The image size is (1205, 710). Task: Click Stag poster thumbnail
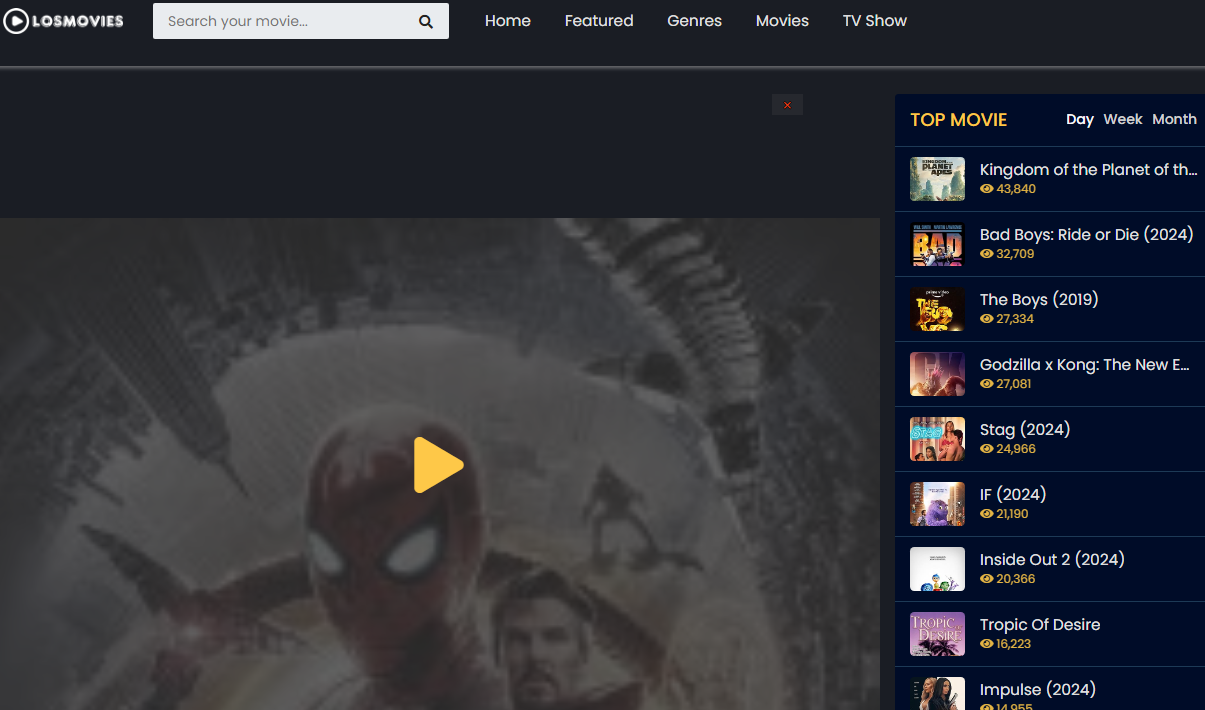[937, 439]
